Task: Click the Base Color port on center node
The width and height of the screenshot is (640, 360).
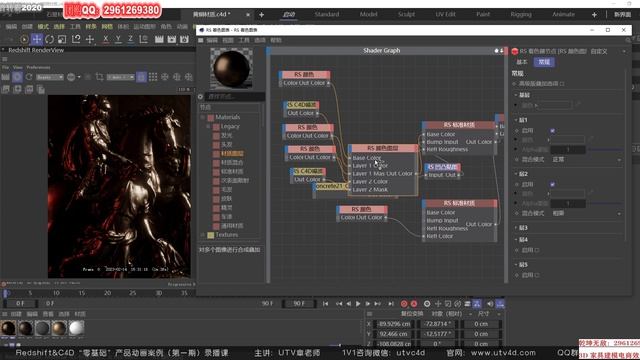Action: [x=351, y=158]
